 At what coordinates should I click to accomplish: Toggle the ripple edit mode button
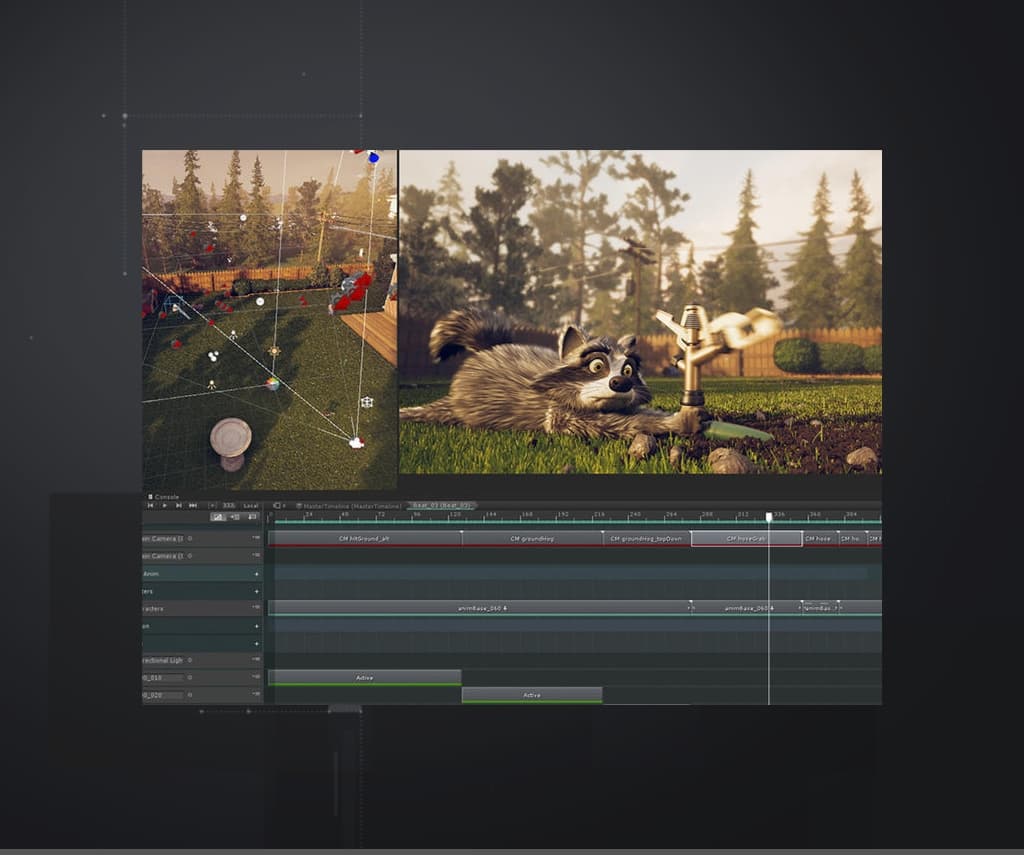click(235, 517)
